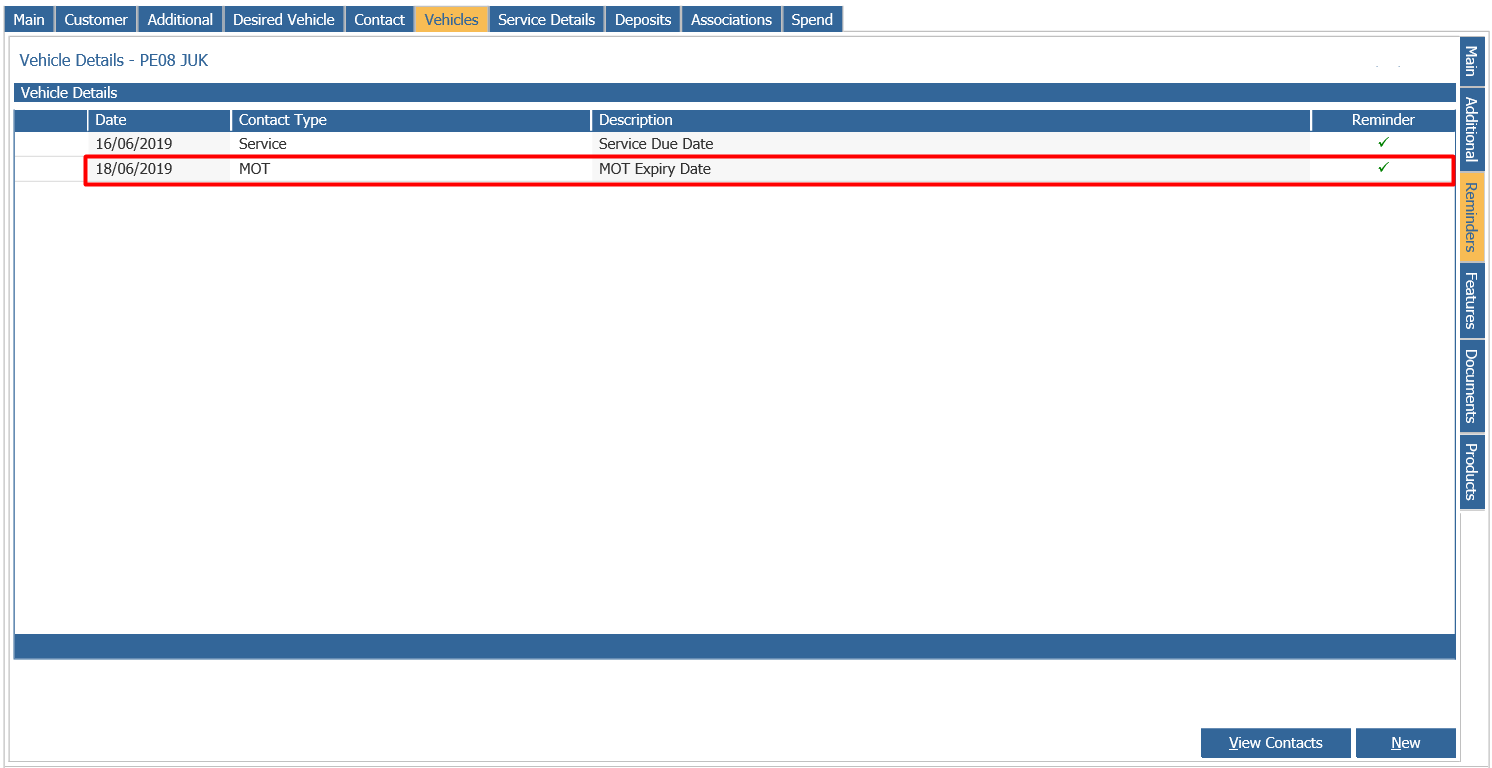The image size is (1492, 768).
Task: Select the Reminders side tab
Action: point(1472,217)
